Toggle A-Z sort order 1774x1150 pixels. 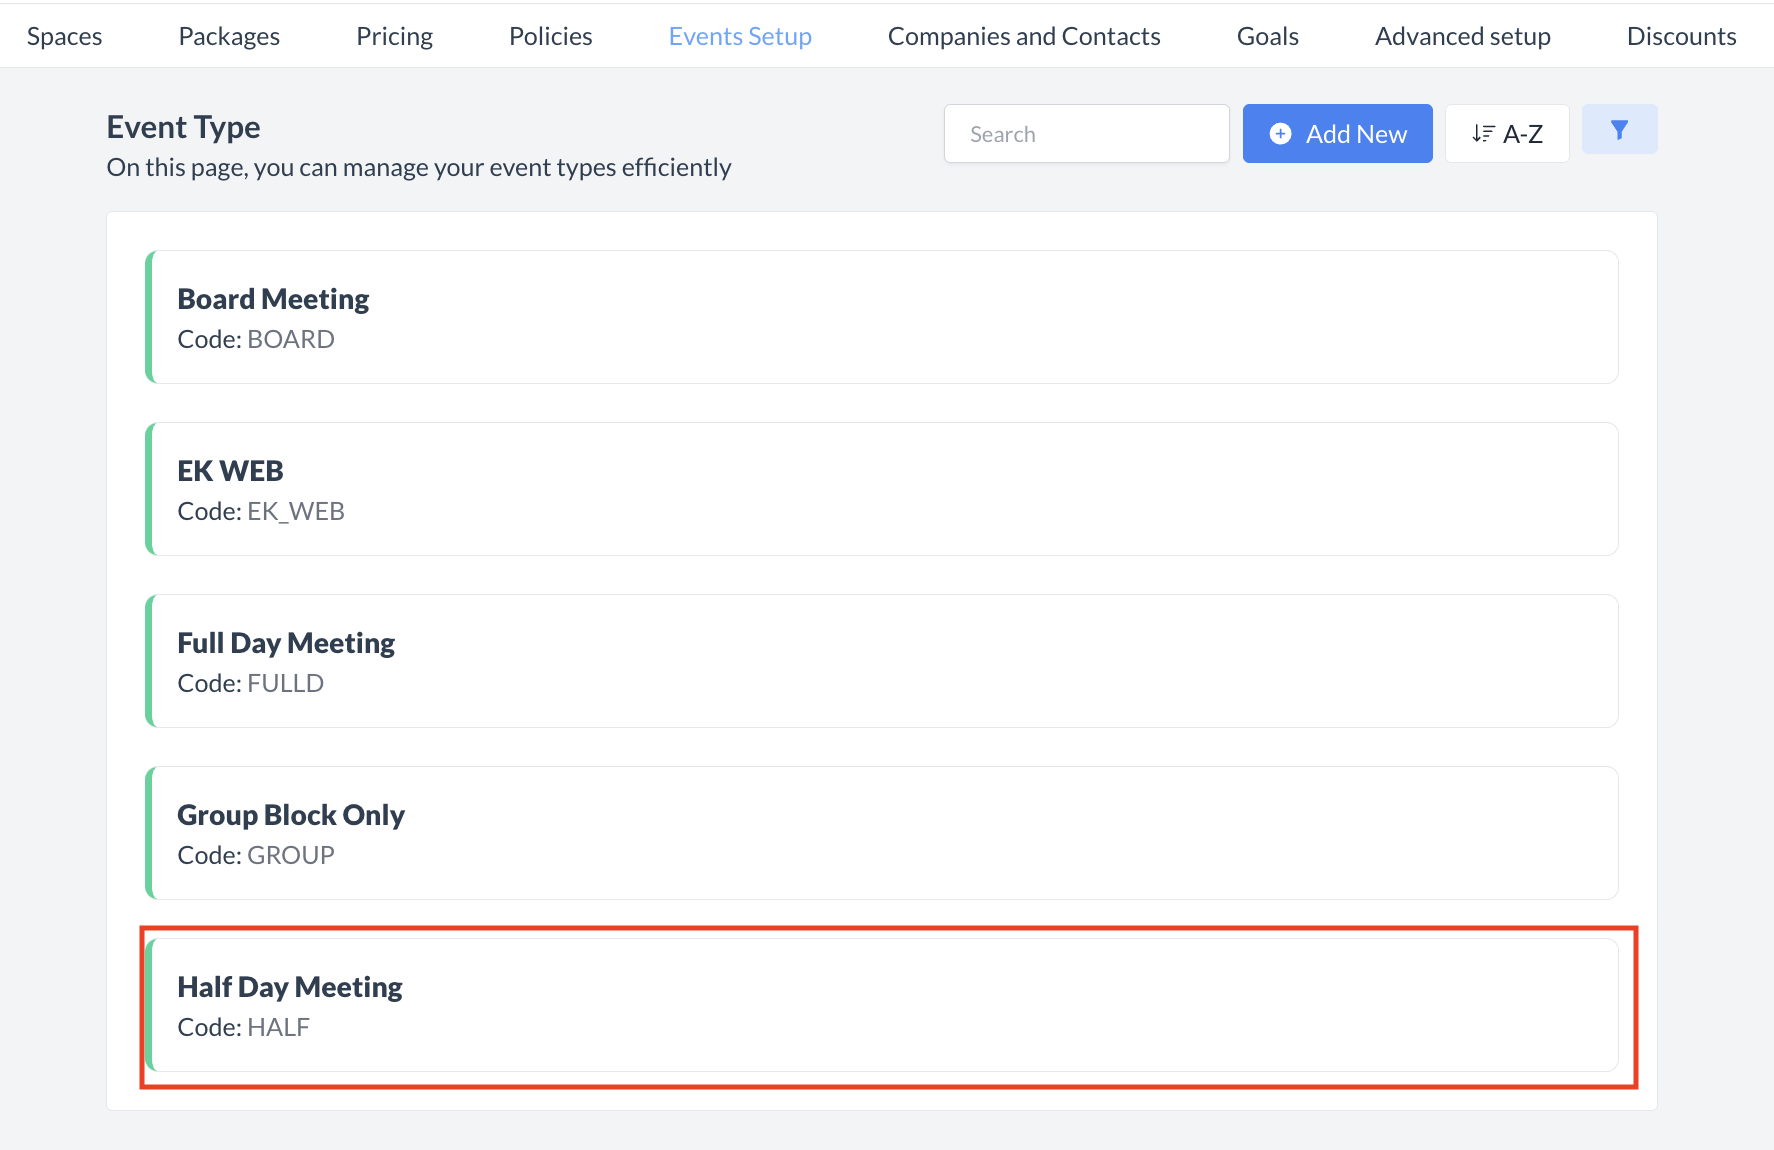pyautogui.click(x=1507, y=134)
